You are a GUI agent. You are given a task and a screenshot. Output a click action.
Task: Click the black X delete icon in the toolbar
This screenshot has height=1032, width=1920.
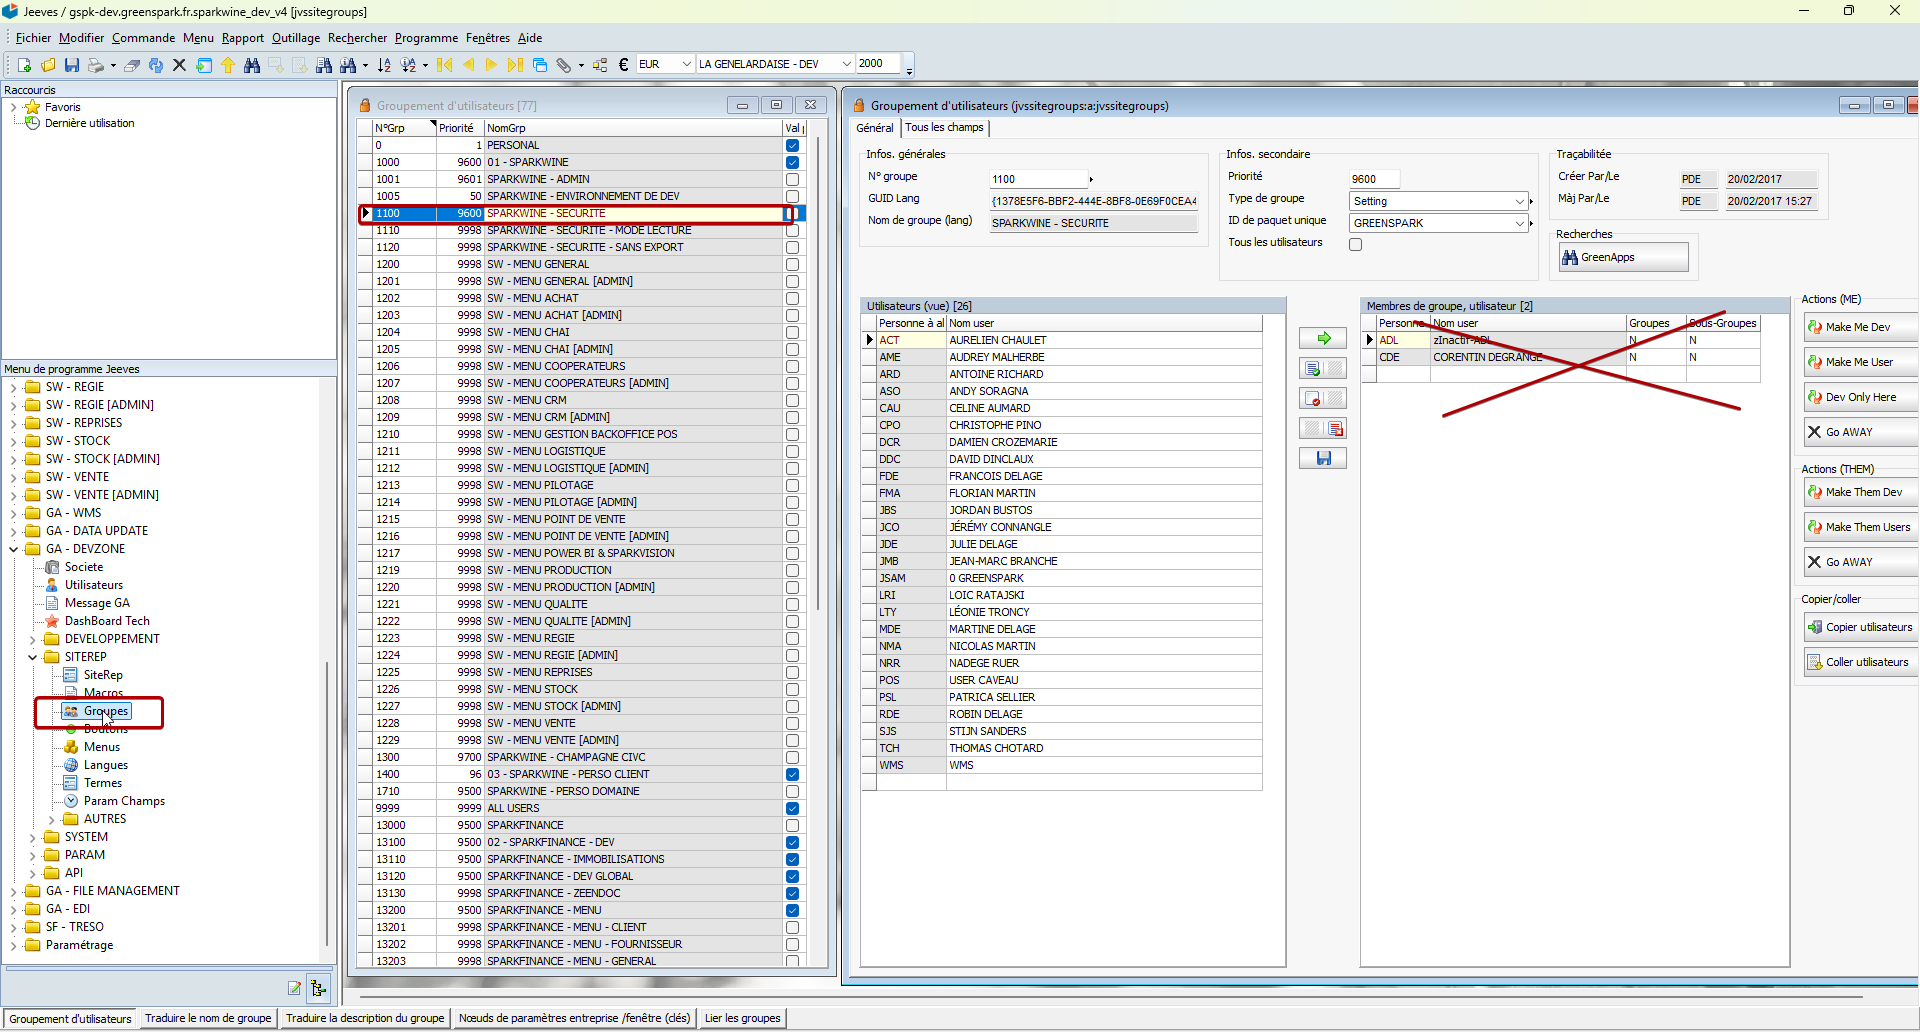click(x=179, y=65)
